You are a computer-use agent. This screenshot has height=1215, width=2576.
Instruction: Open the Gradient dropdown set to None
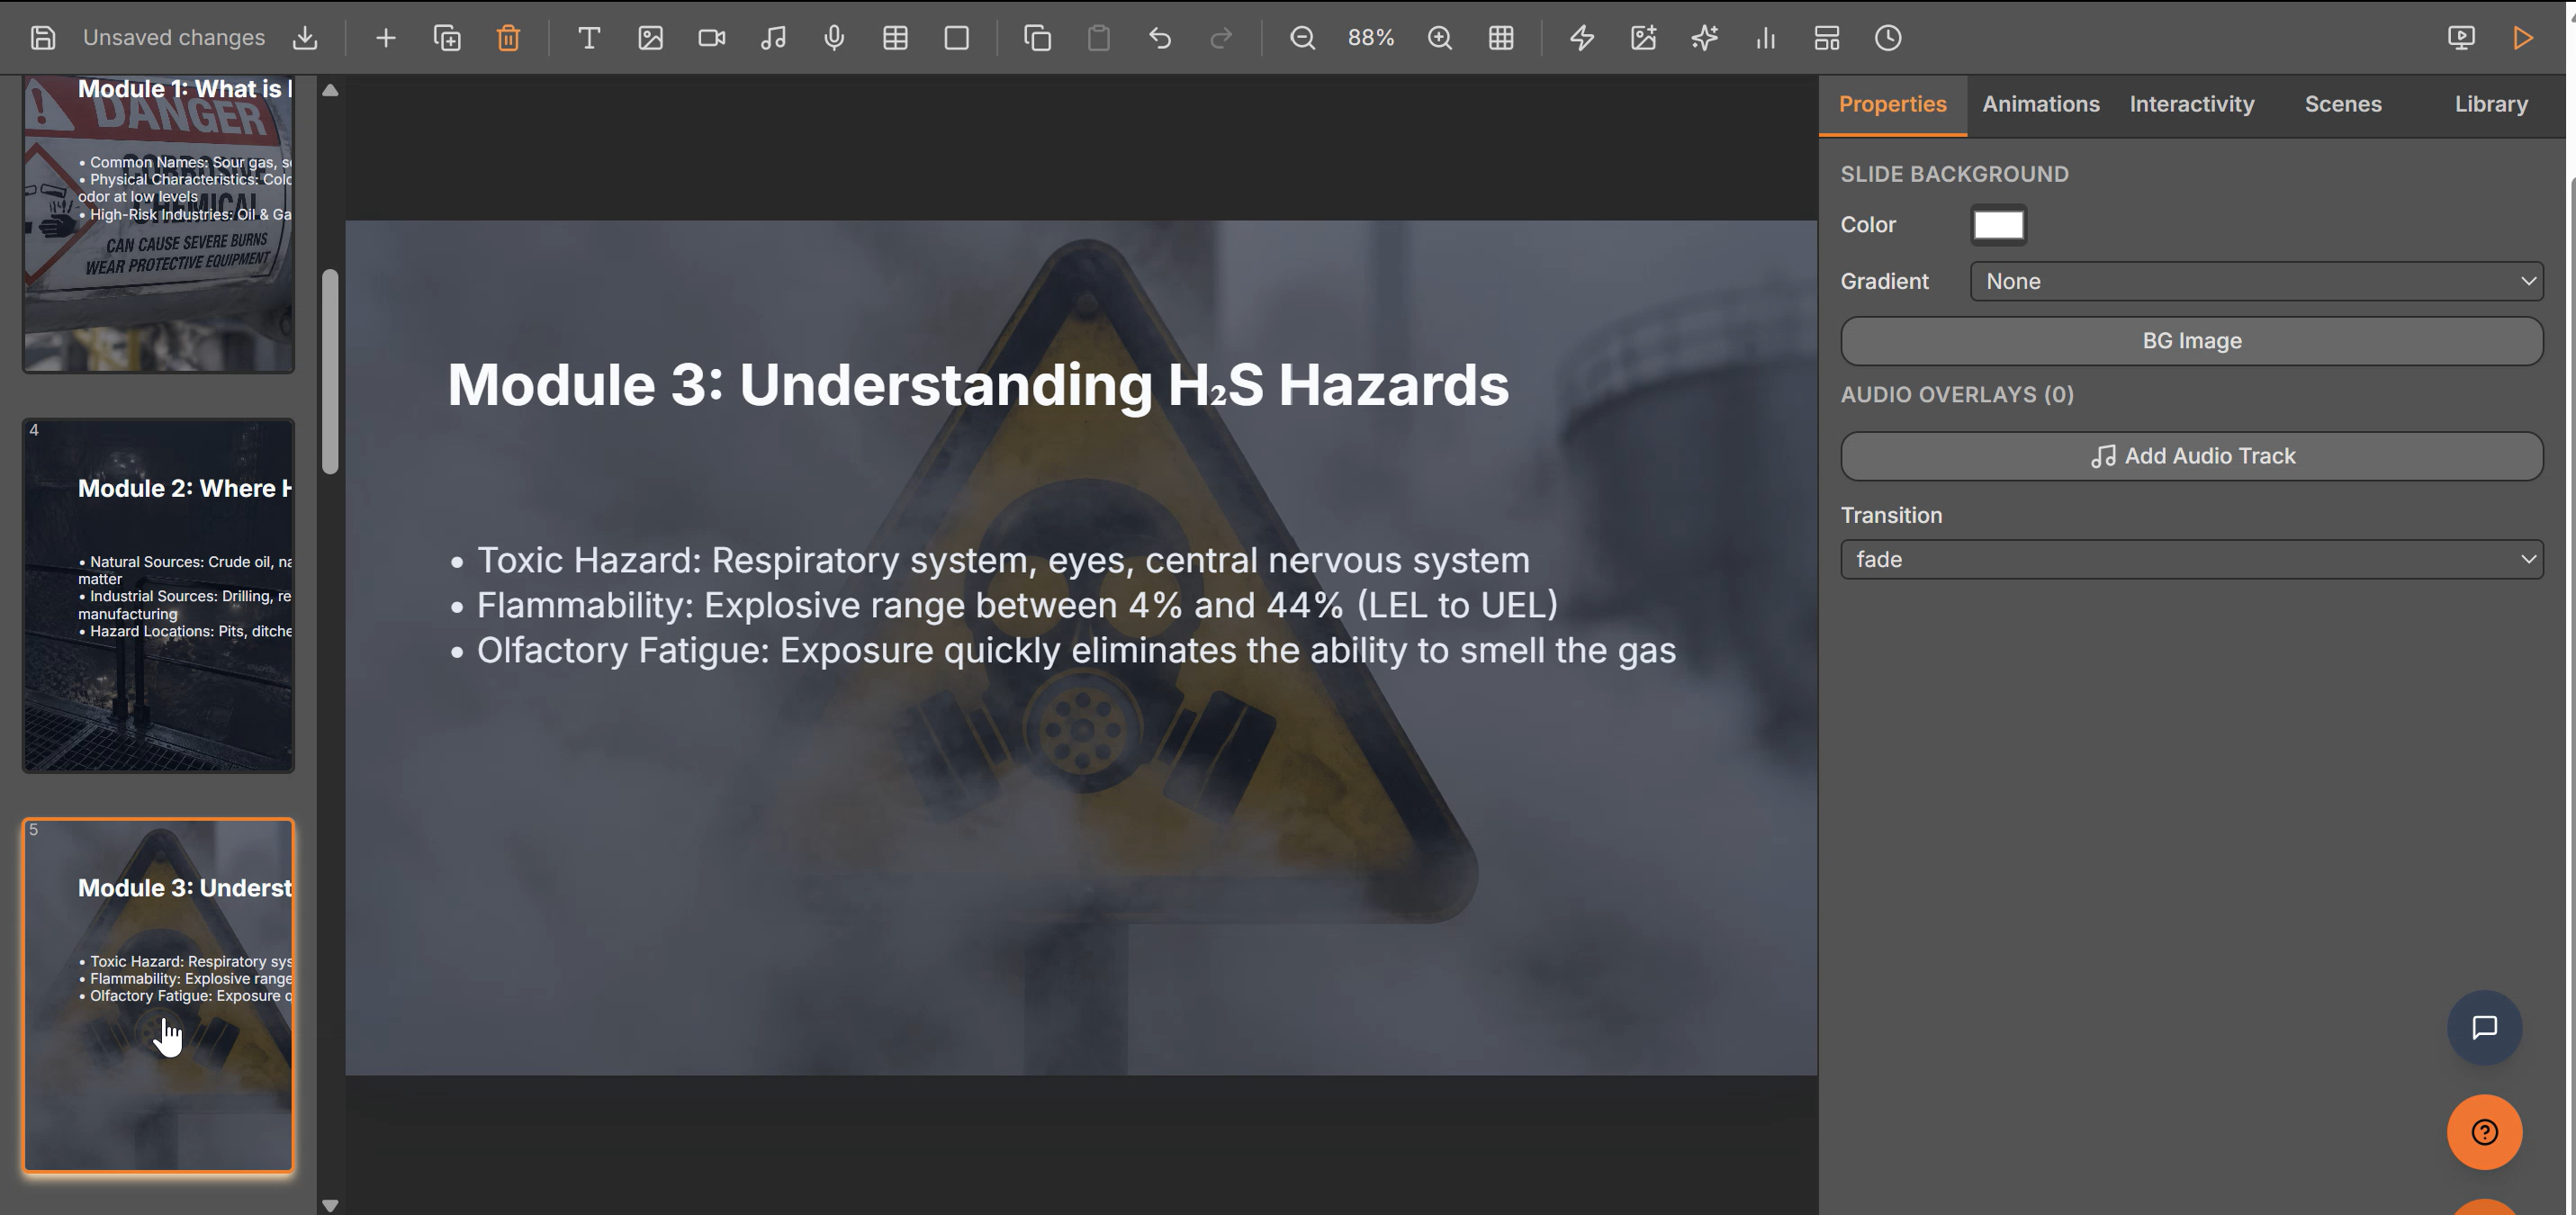coord(2257,281)
